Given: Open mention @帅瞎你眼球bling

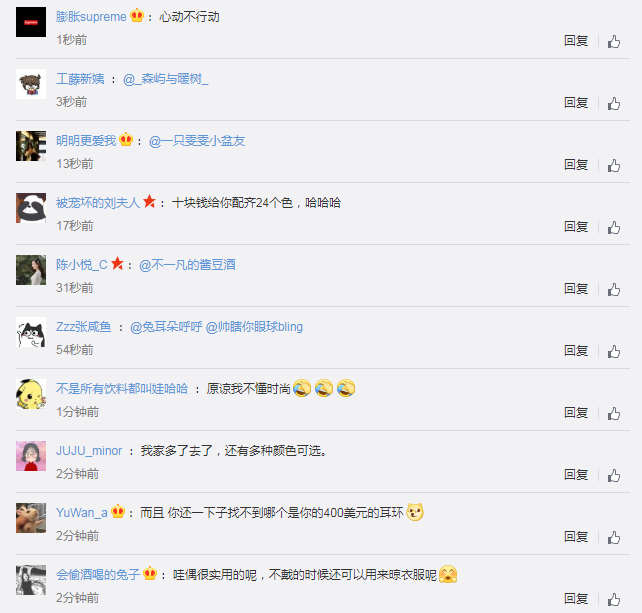Looking at the screenshot, I should point(254,327).
